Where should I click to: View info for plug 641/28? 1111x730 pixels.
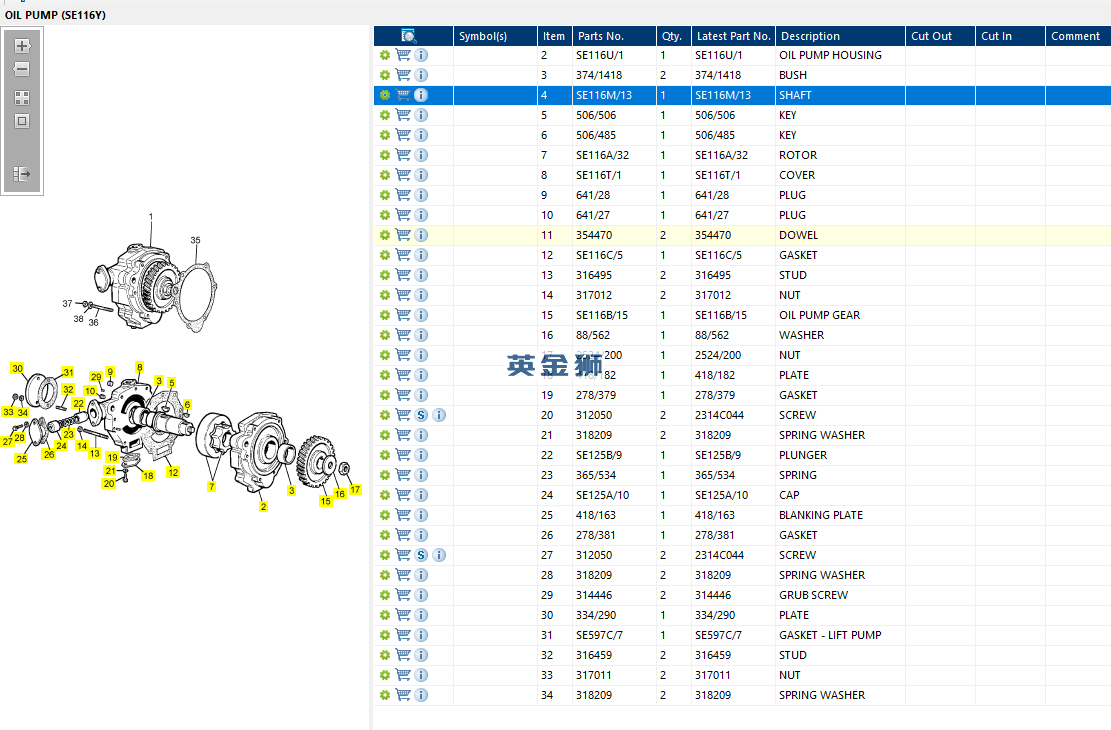(421, 195)
